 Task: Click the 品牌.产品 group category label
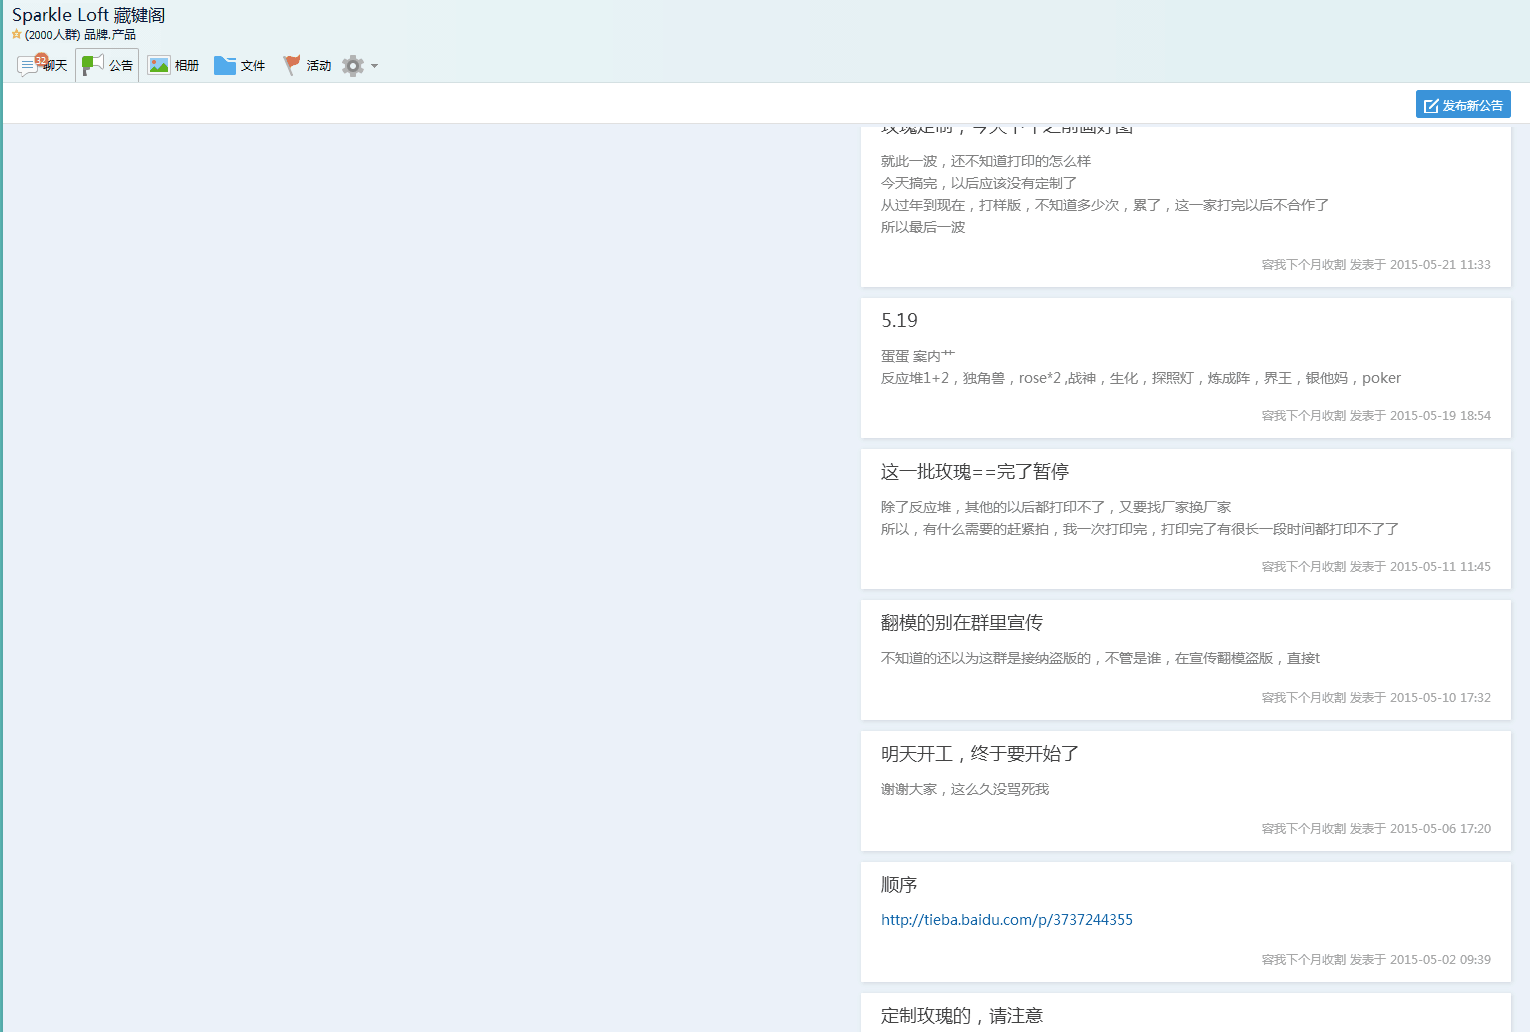pos(109,35)
